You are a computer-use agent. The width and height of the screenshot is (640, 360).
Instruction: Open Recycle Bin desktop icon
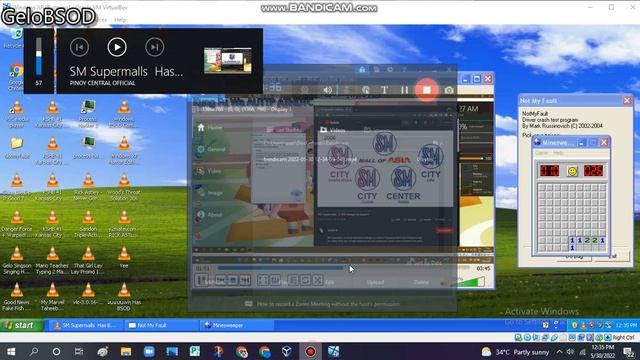click(15, 38)
